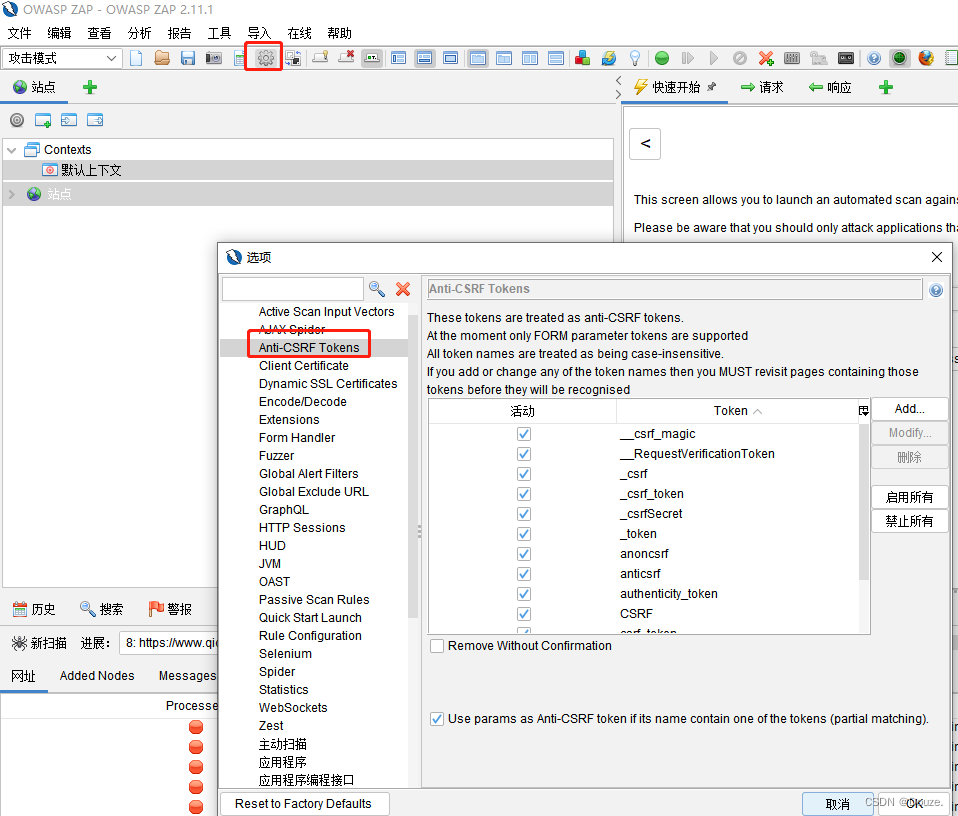Click green plus beside the 站点 tab
The image size is (958, 816).
tap(90, 87)
